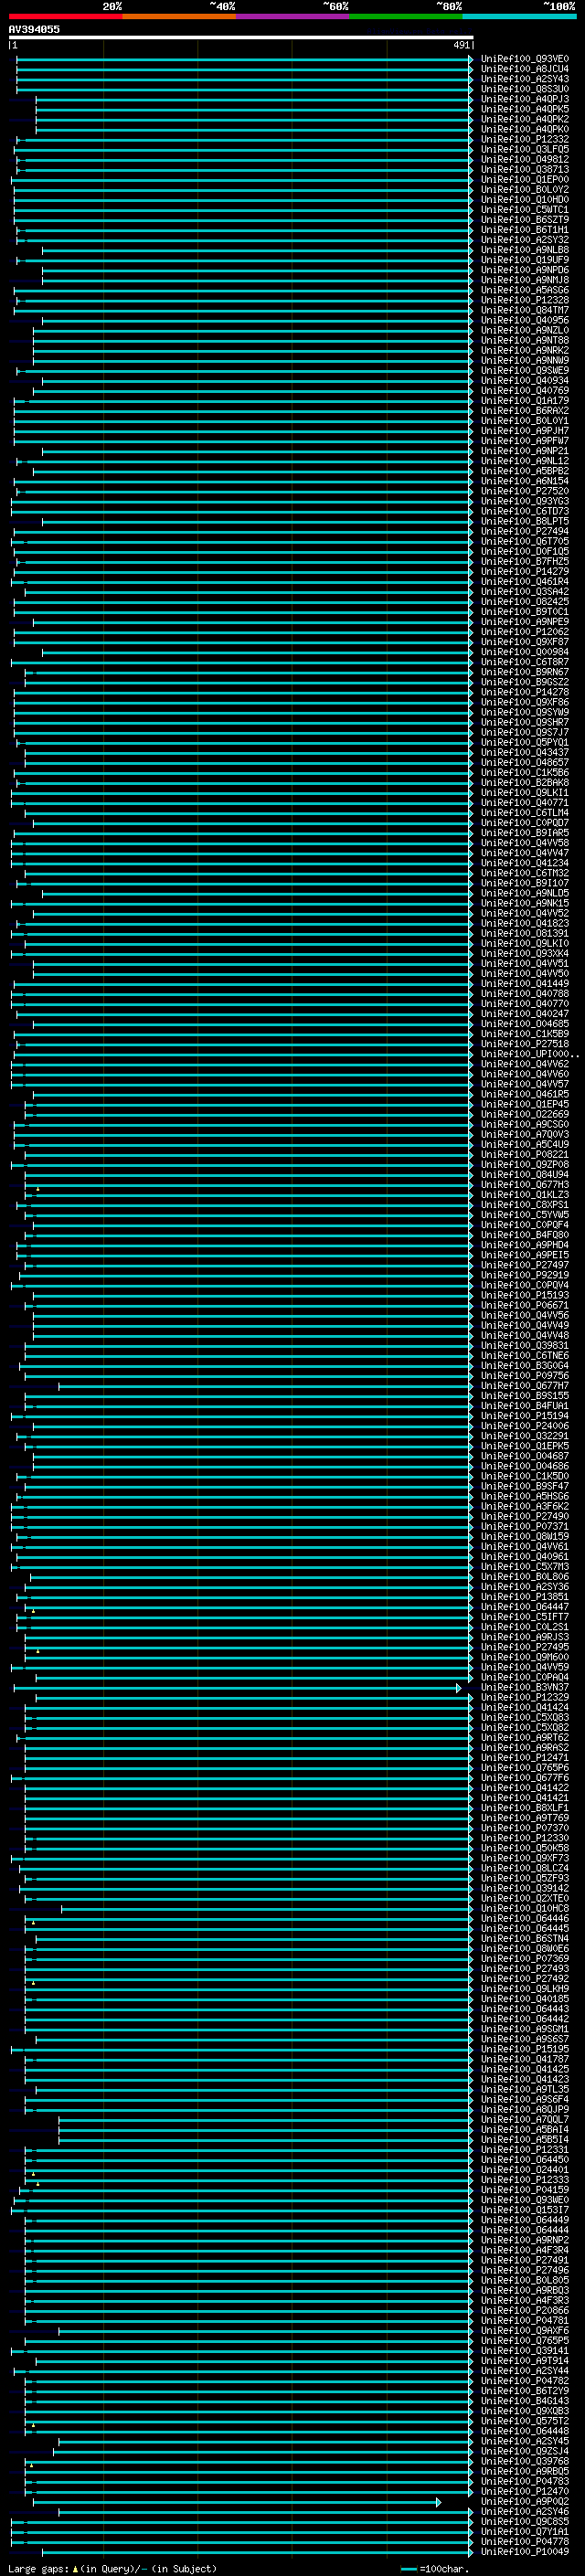Click the purple ~60% identity color band

[x=292, y=17]
